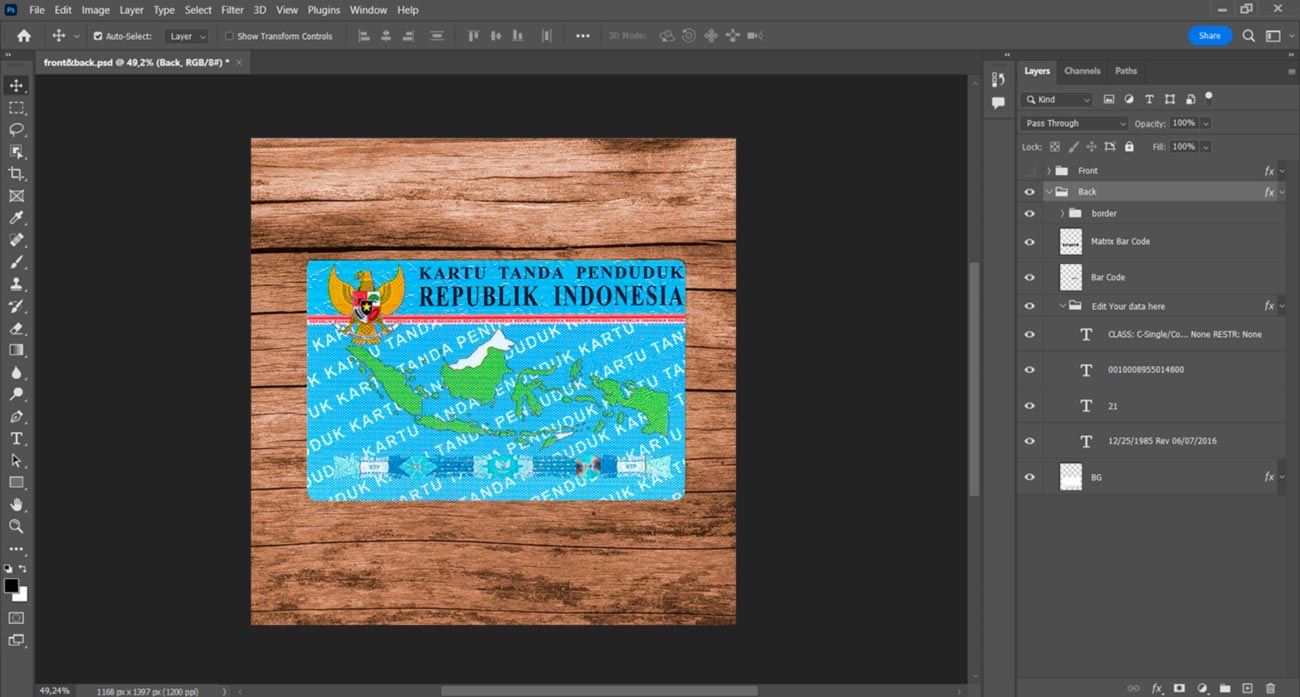Select the Lasso tool

point(16,130)
